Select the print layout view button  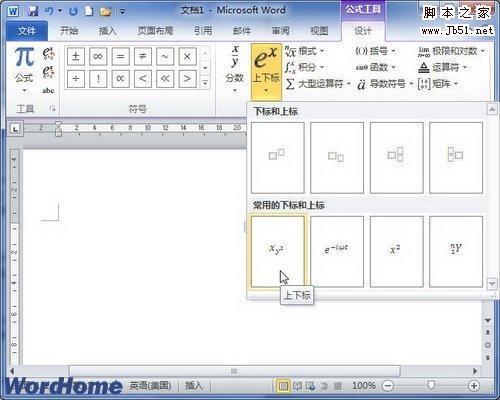pos(283,386)
